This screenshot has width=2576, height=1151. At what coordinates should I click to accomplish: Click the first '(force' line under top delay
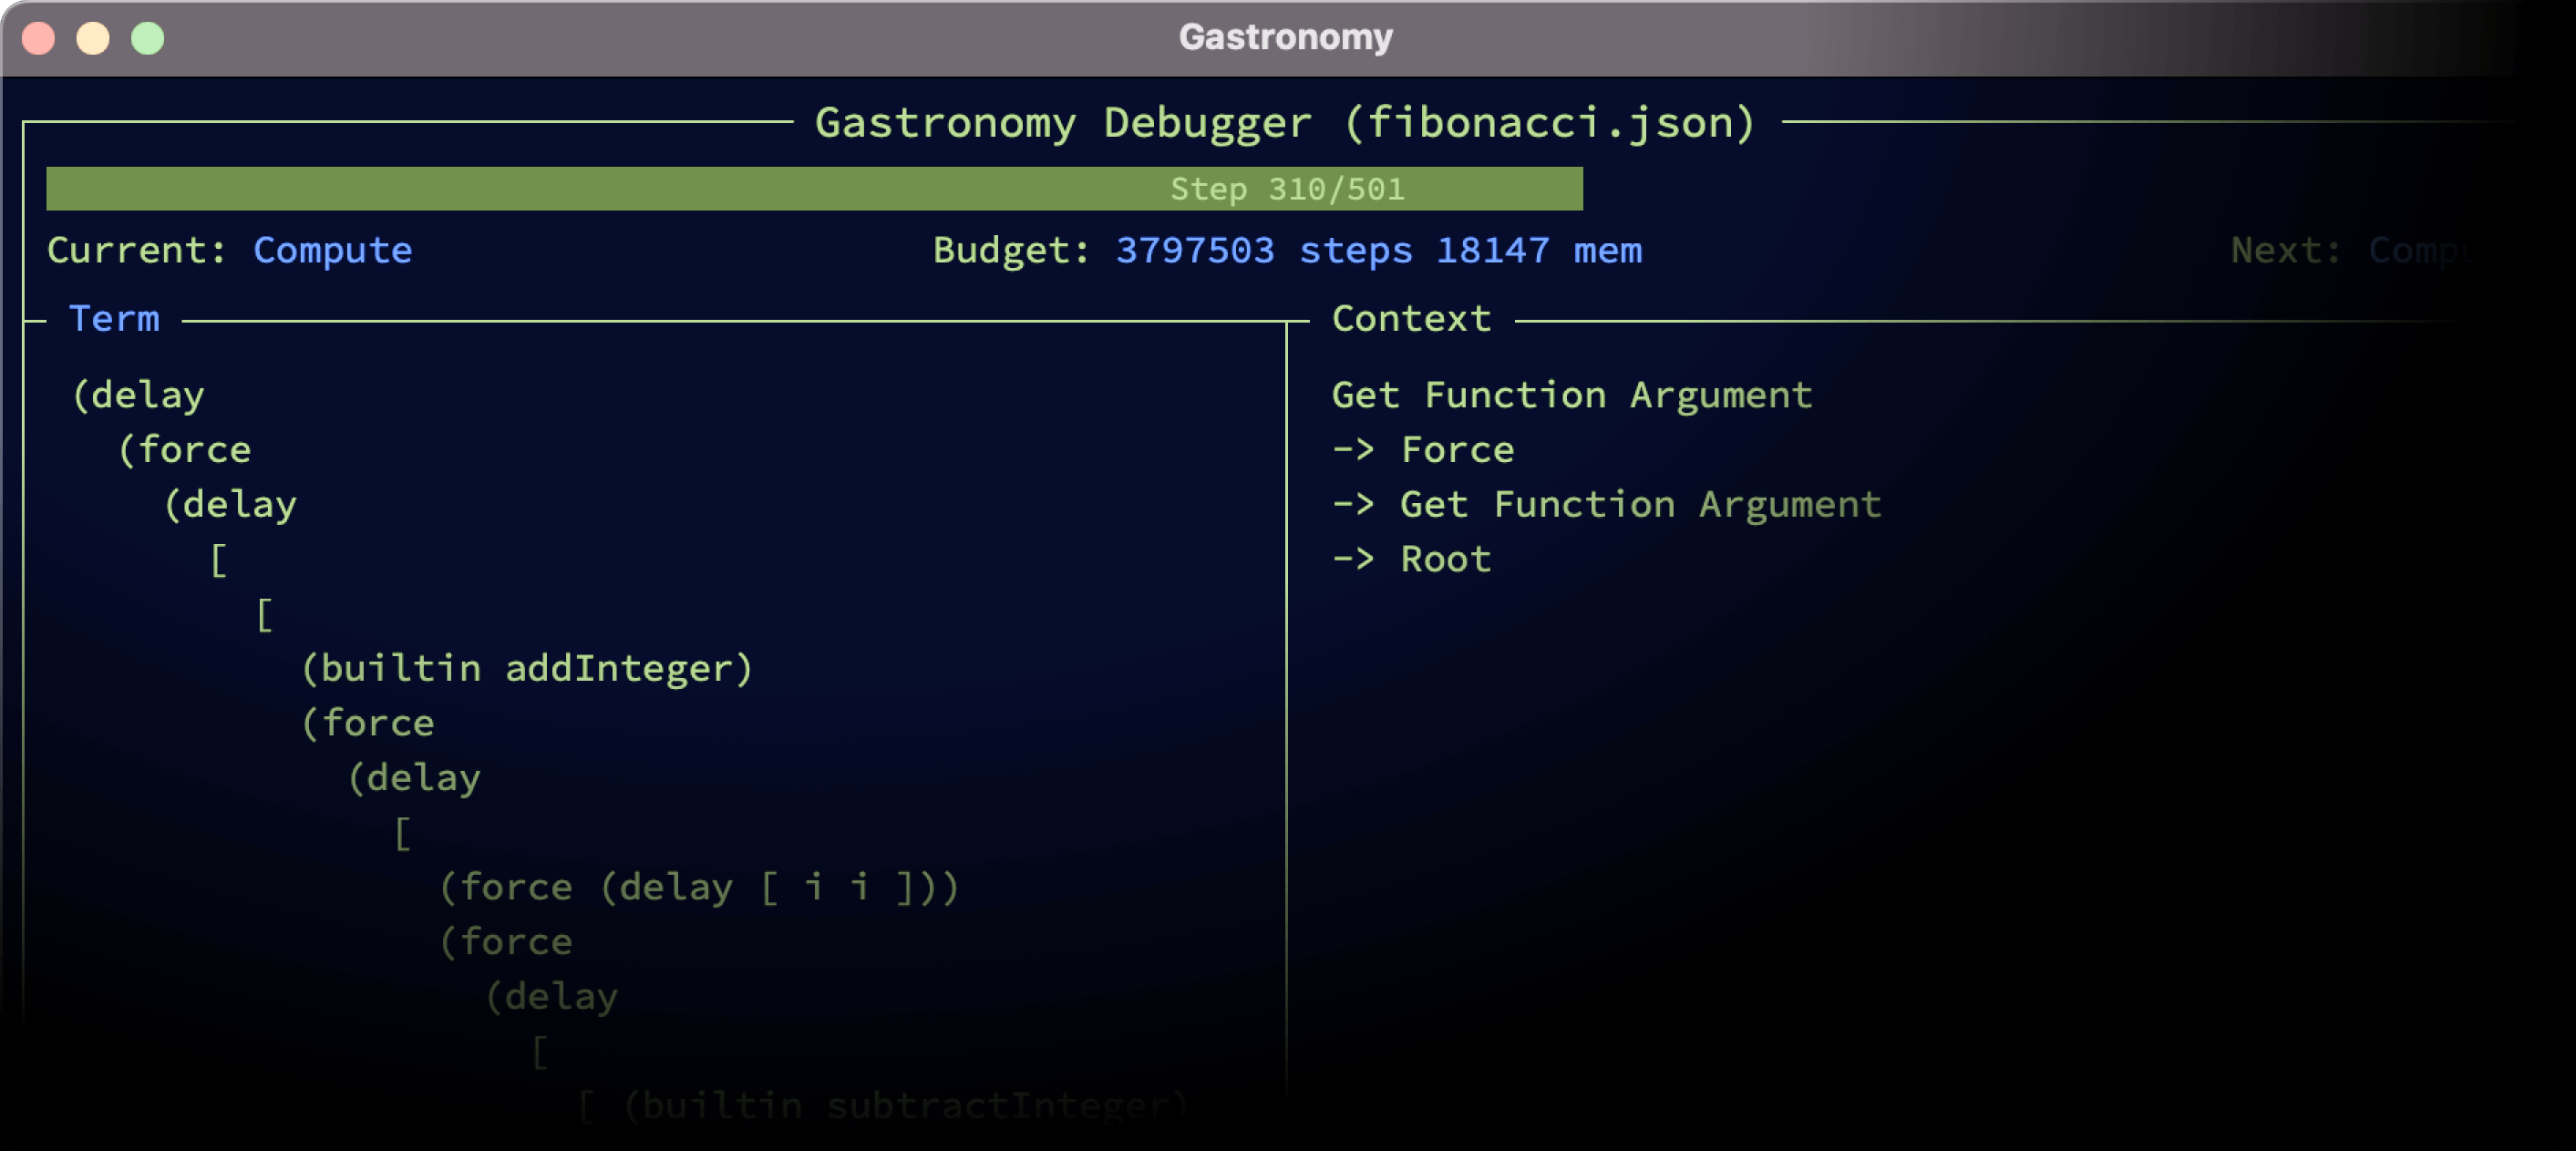[184, 450]
